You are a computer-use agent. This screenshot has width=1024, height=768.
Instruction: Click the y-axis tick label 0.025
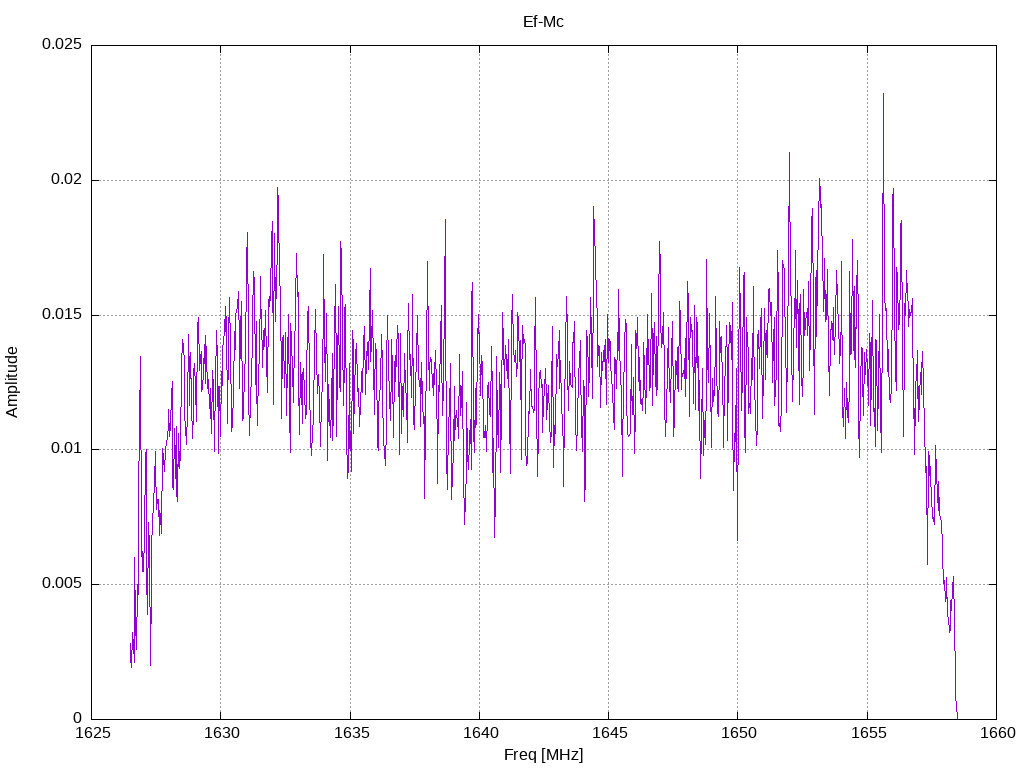pos(62,44)
